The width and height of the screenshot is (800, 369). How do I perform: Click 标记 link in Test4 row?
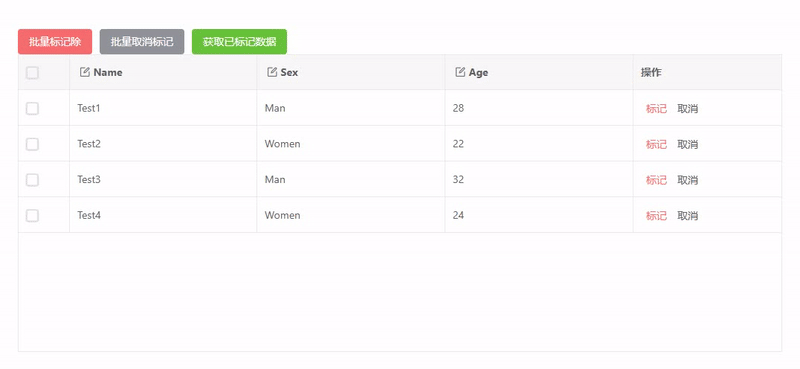(656, 216)
